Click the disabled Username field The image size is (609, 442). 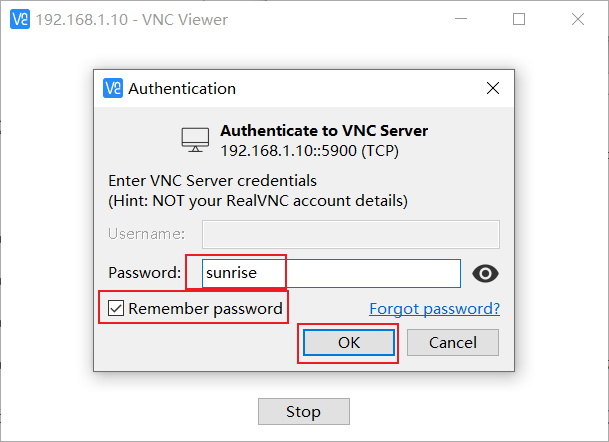[x=351, y=235]
